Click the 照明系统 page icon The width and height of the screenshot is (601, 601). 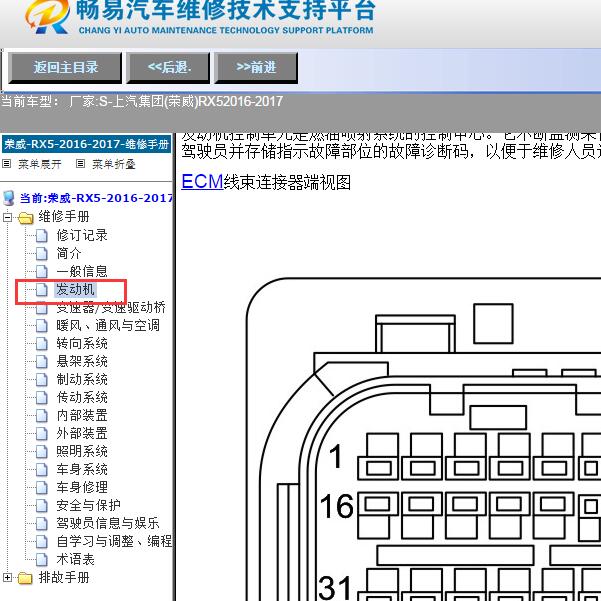point(42,452)
